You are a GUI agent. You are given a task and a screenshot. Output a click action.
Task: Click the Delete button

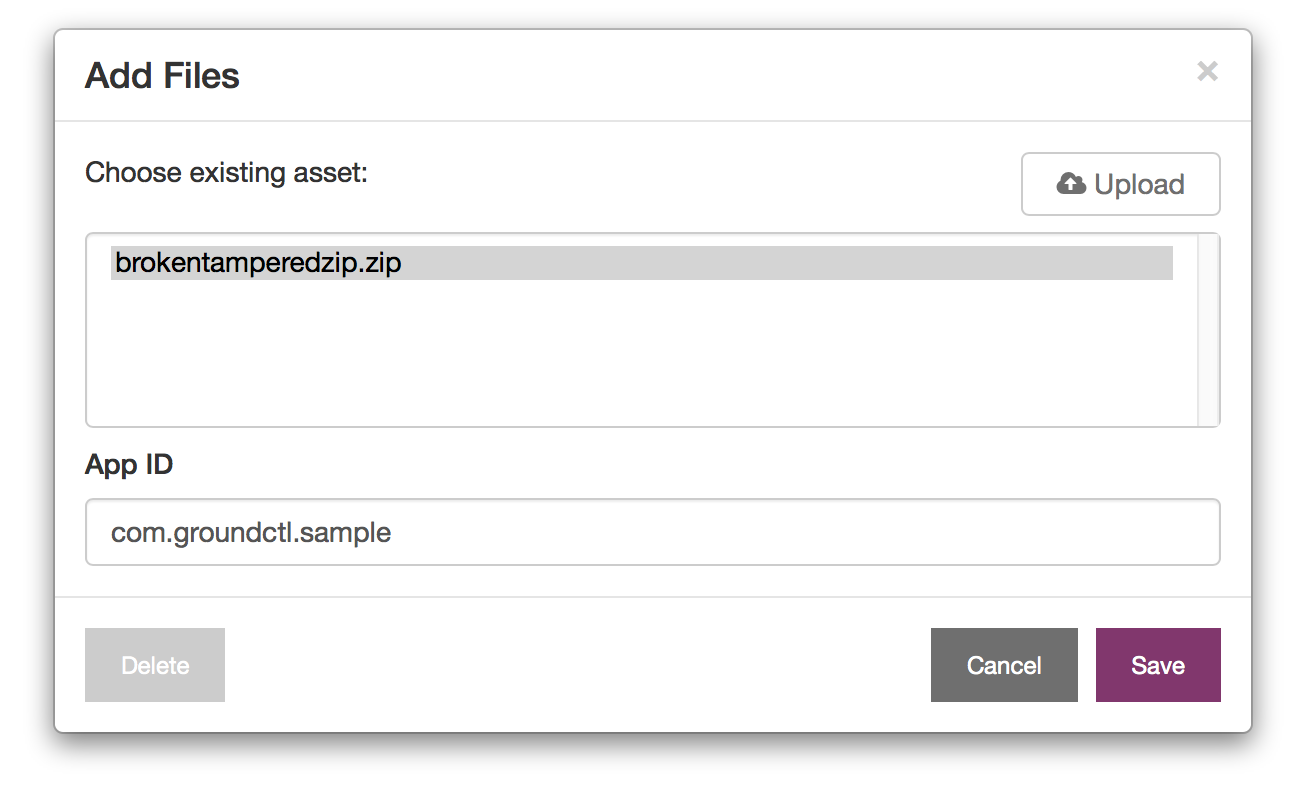coord(155,665)
